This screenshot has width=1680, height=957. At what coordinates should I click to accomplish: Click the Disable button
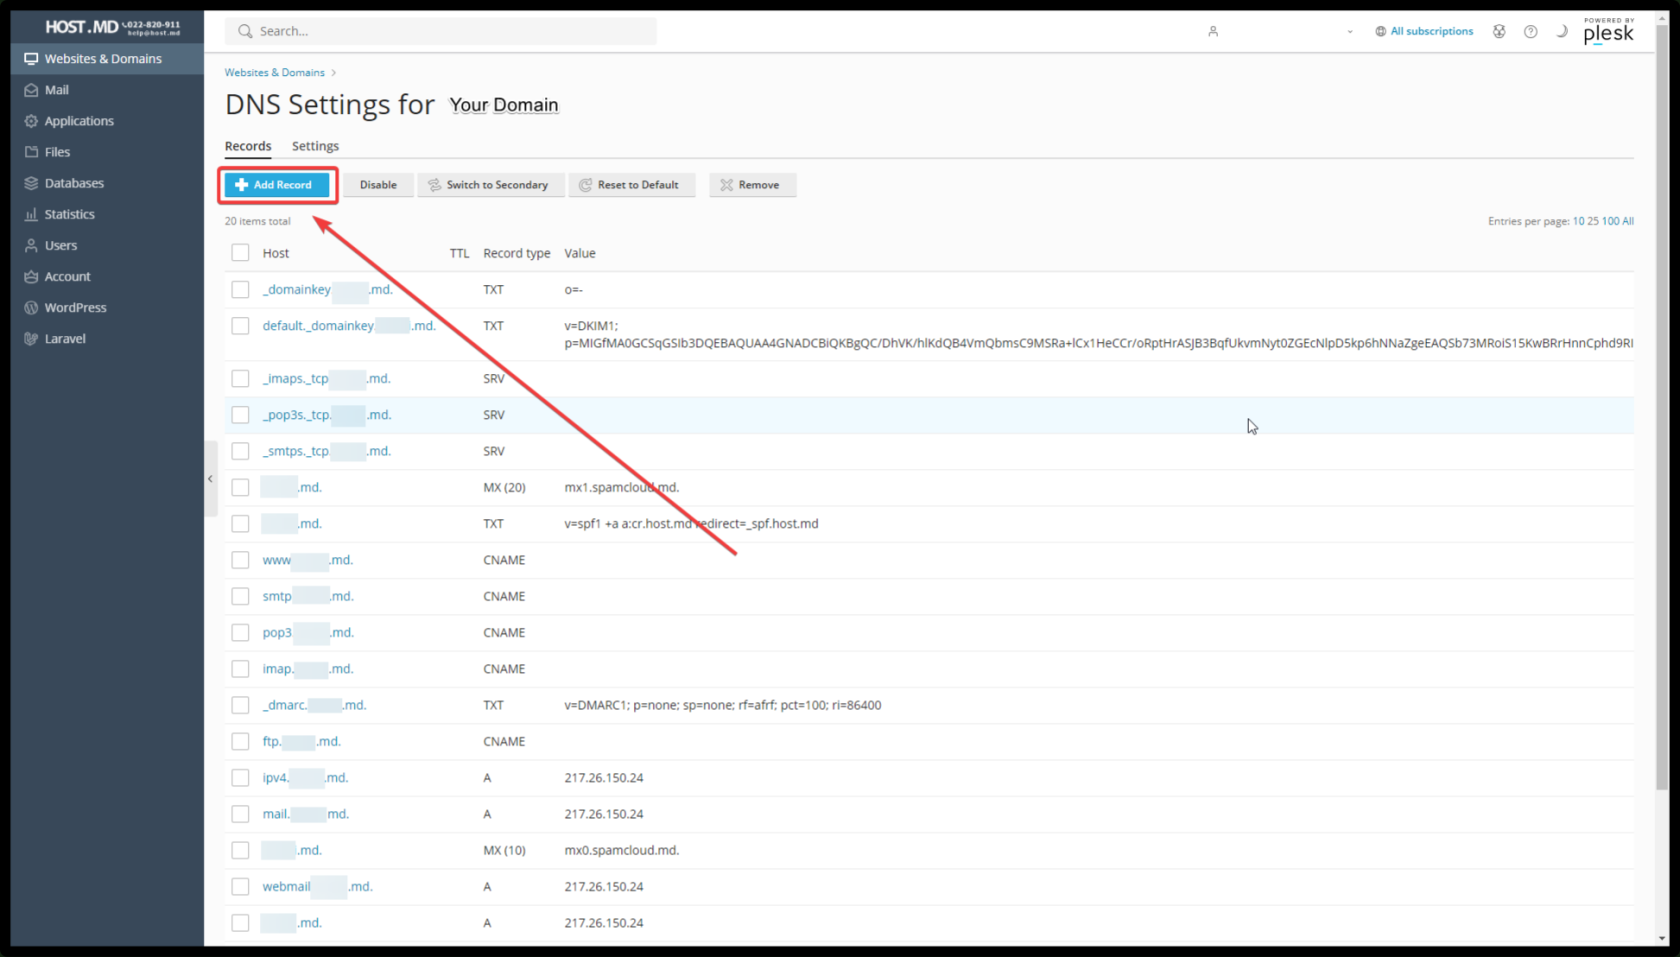(x=378, y=185)
